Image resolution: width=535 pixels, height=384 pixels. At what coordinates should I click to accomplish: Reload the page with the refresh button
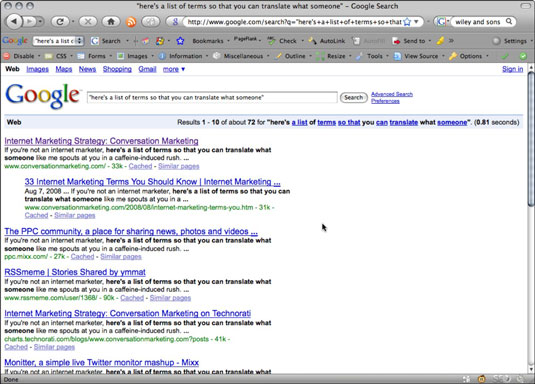(60, 22)
